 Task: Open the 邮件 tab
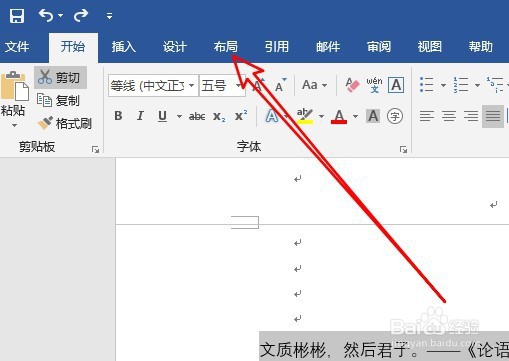pos(328,47)
